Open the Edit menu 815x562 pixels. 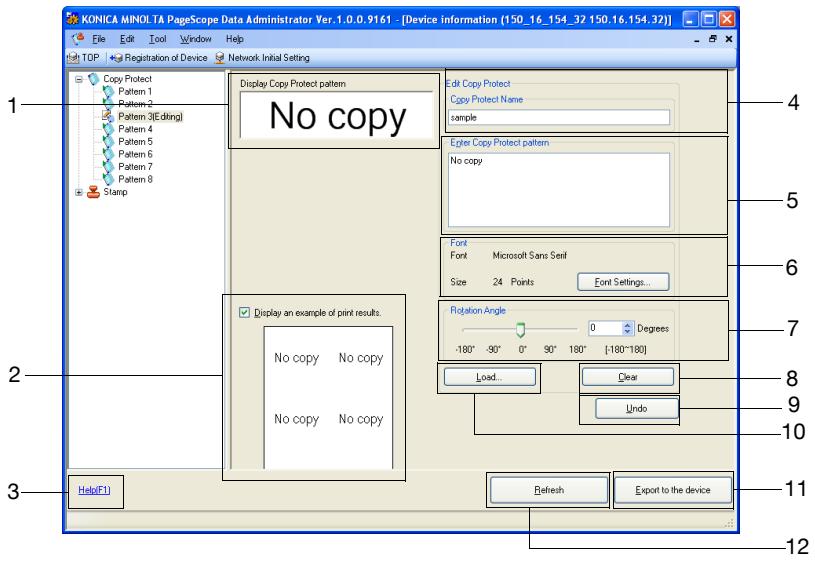pos(127,39)
